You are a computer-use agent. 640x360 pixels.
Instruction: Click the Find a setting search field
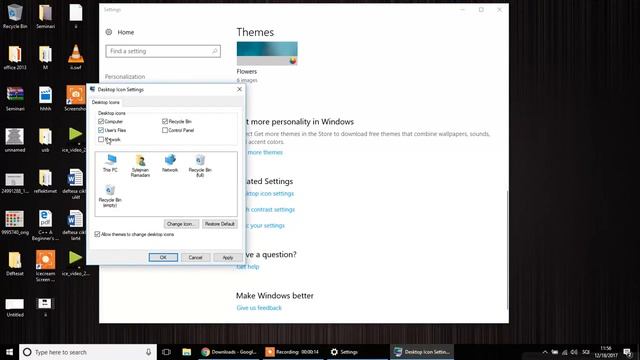pyautogui.click(x=163, y=51)
